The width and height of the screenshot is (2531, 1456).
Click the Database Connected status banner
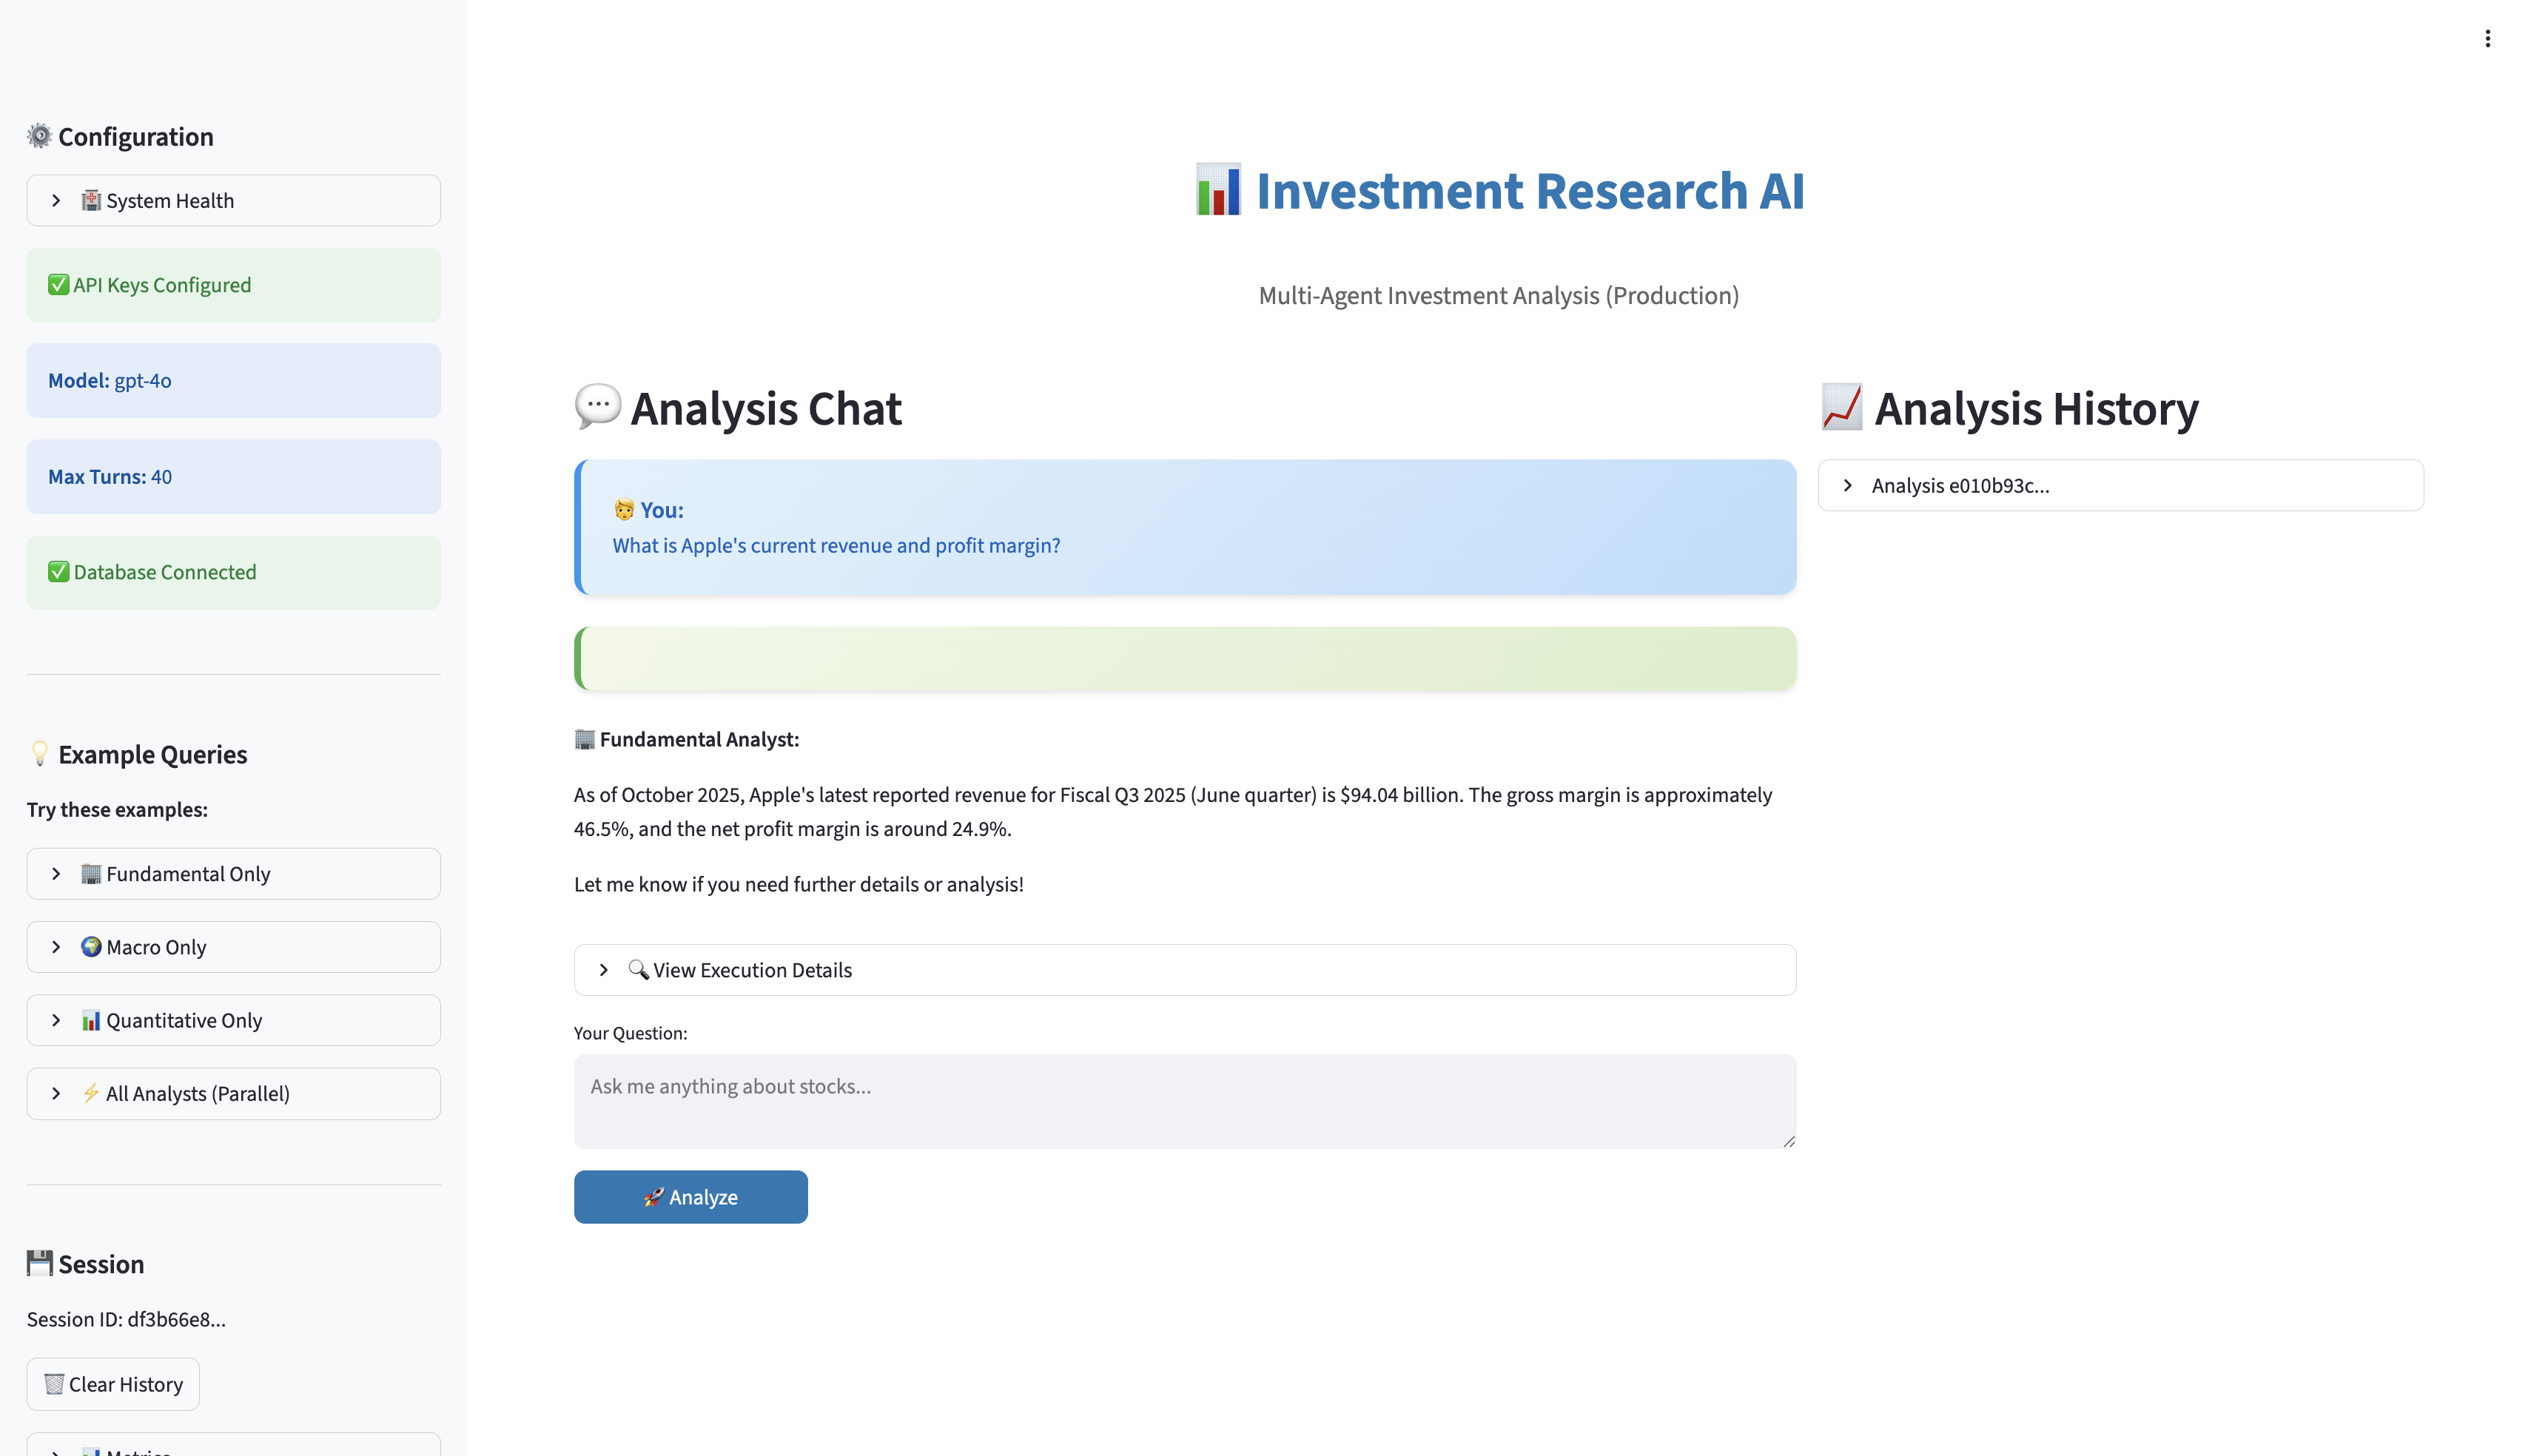pos(233,572)
